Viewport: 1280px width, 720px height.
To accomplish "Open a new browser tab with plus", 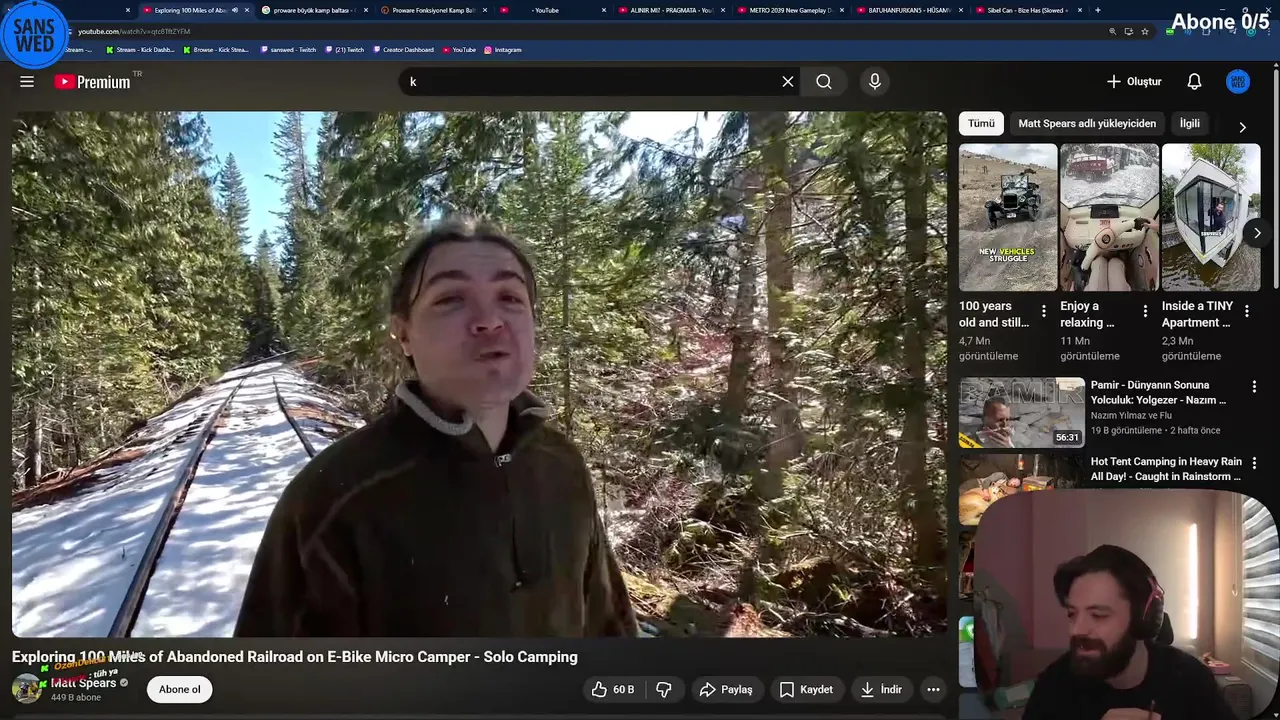I will point(1098,10).
